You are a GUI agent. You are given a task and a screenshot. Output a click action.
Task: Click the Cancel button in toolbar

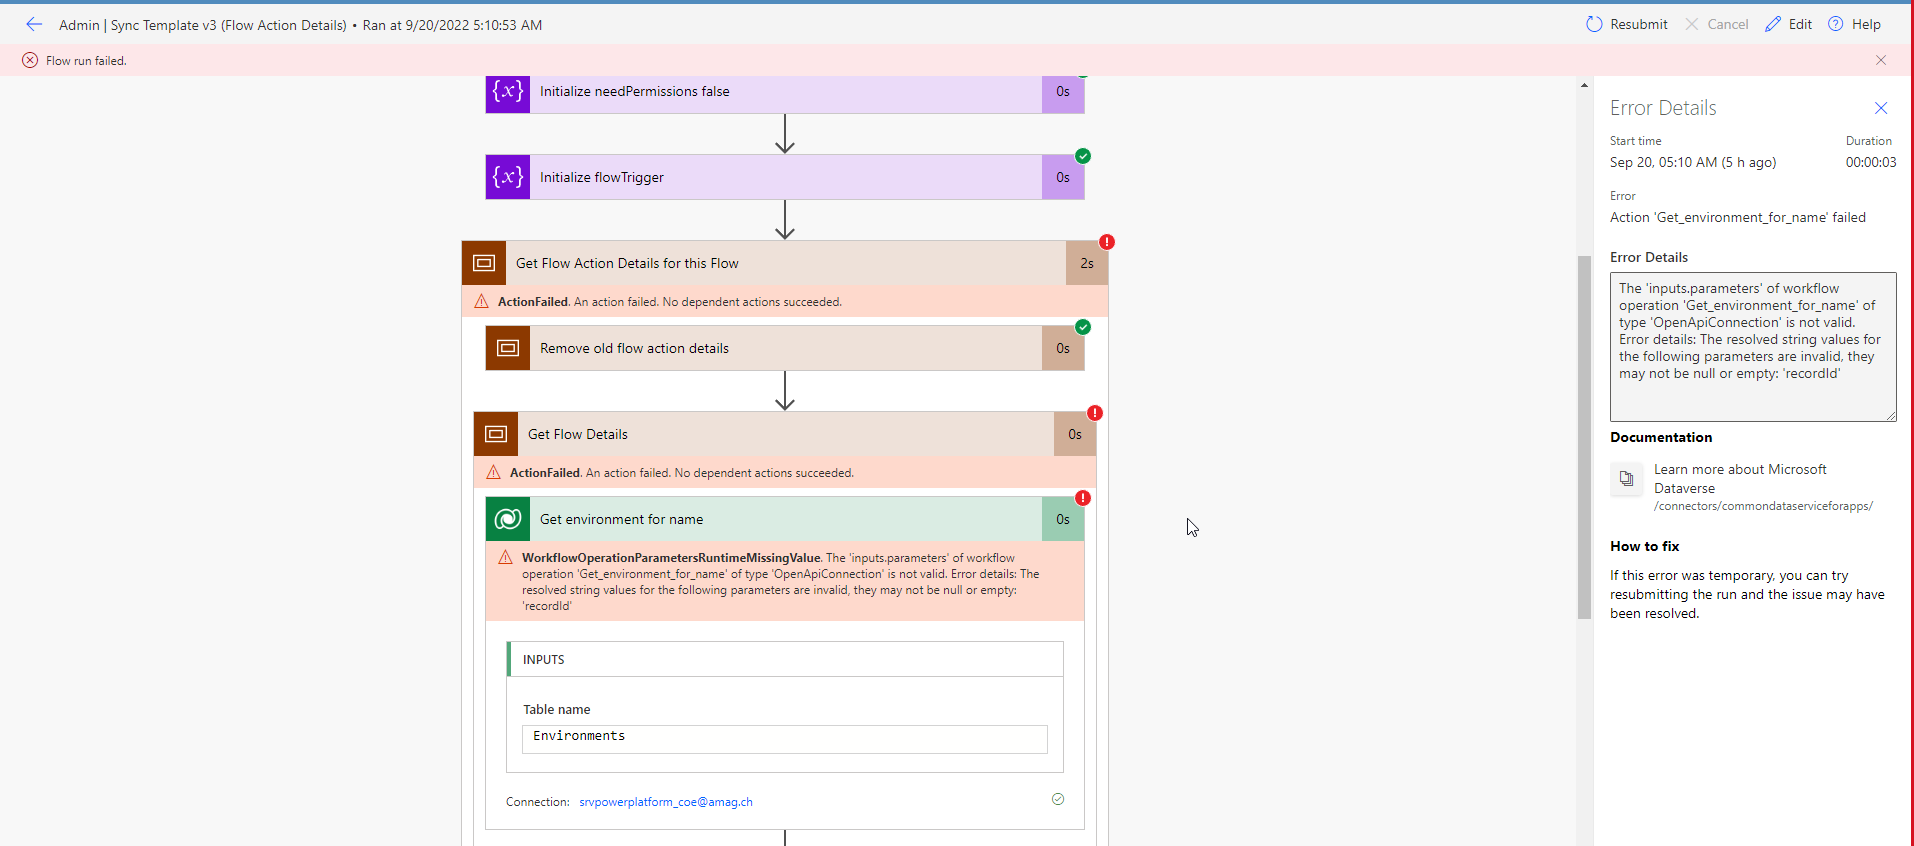tap(1717, 24)
